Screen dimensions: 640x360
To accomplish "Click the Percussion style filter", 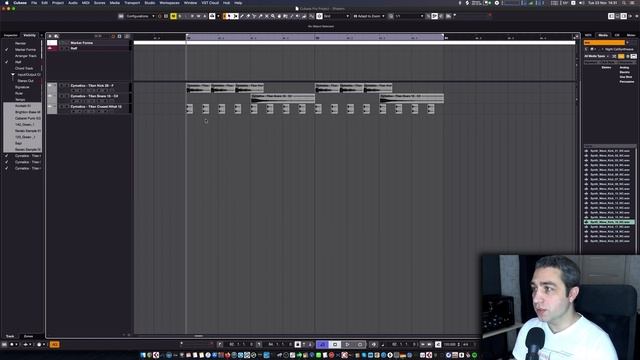I will 627,82.
